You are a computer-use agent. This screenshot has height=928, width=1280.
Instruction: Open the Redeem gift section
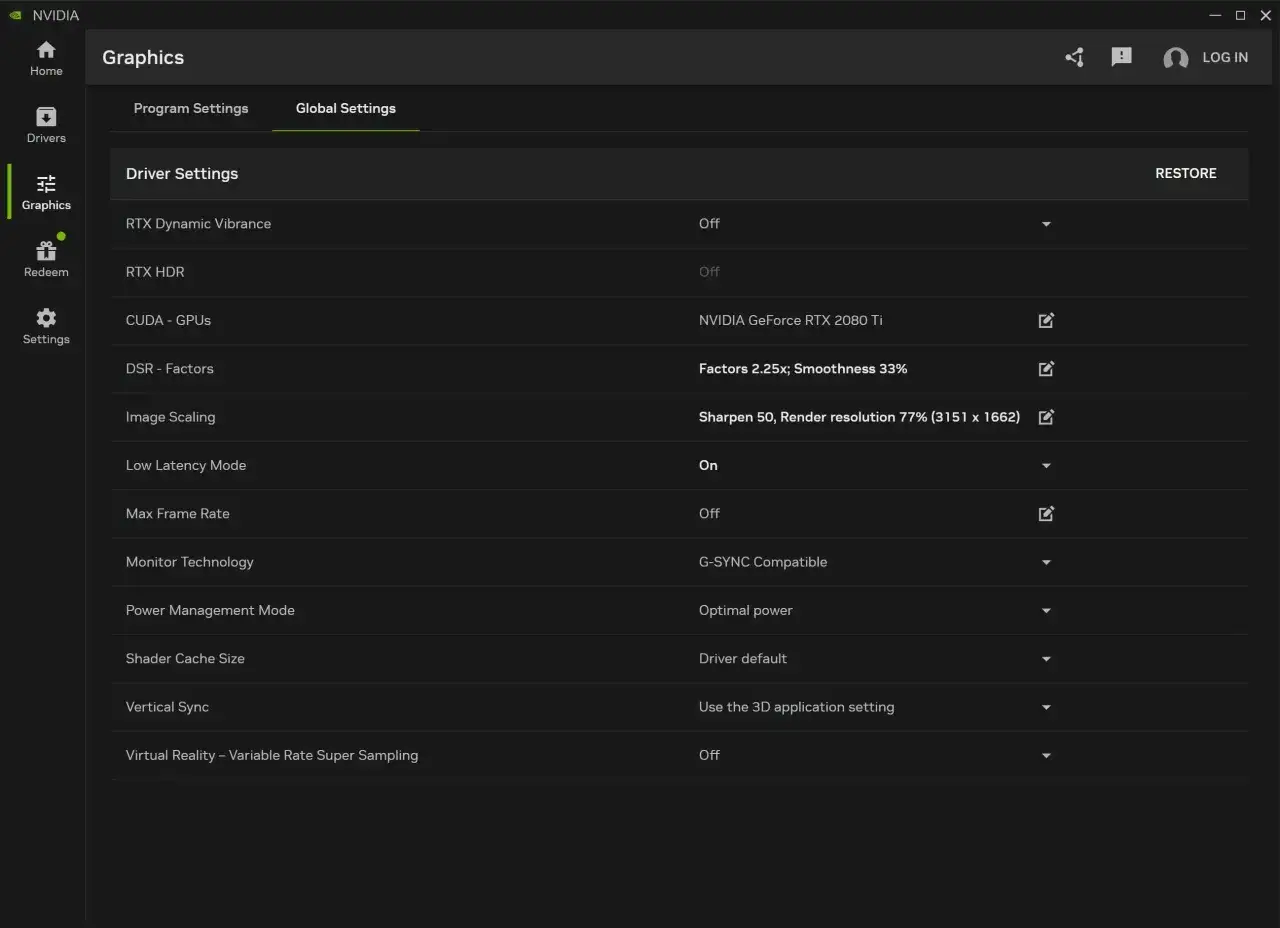coord(46,260)
